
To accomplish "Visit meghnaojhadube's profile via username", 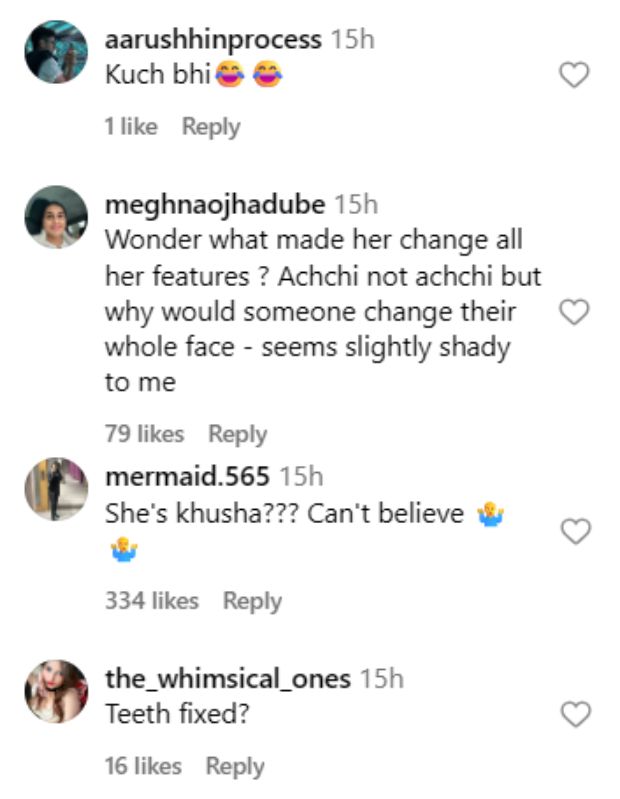I will click(x=215, y=204).
